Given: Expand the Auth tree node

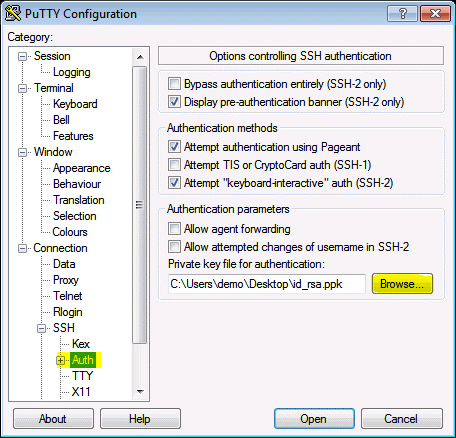Looking at the screenshot, I should pos(60,360).
